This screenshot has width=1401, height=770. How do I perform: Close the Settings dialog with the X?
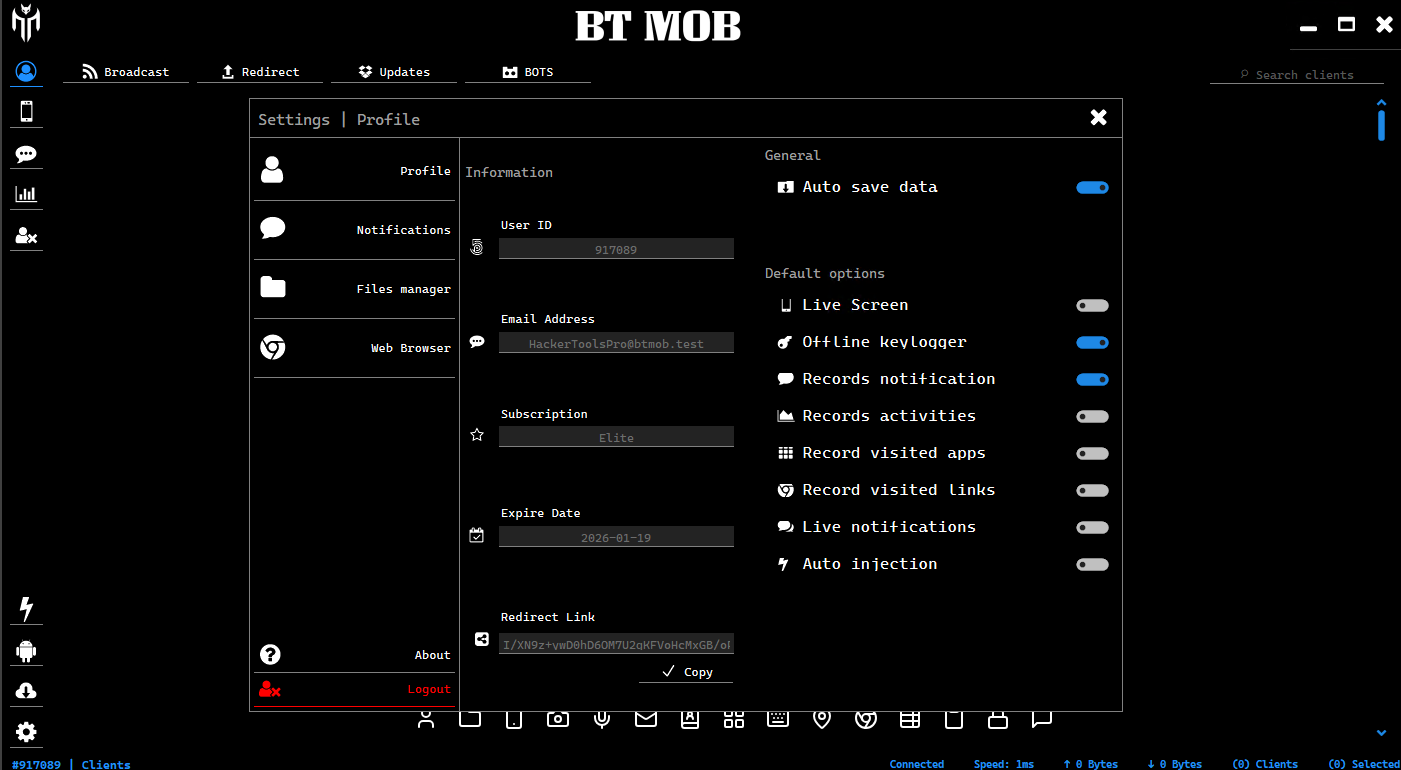[1098, 118]
